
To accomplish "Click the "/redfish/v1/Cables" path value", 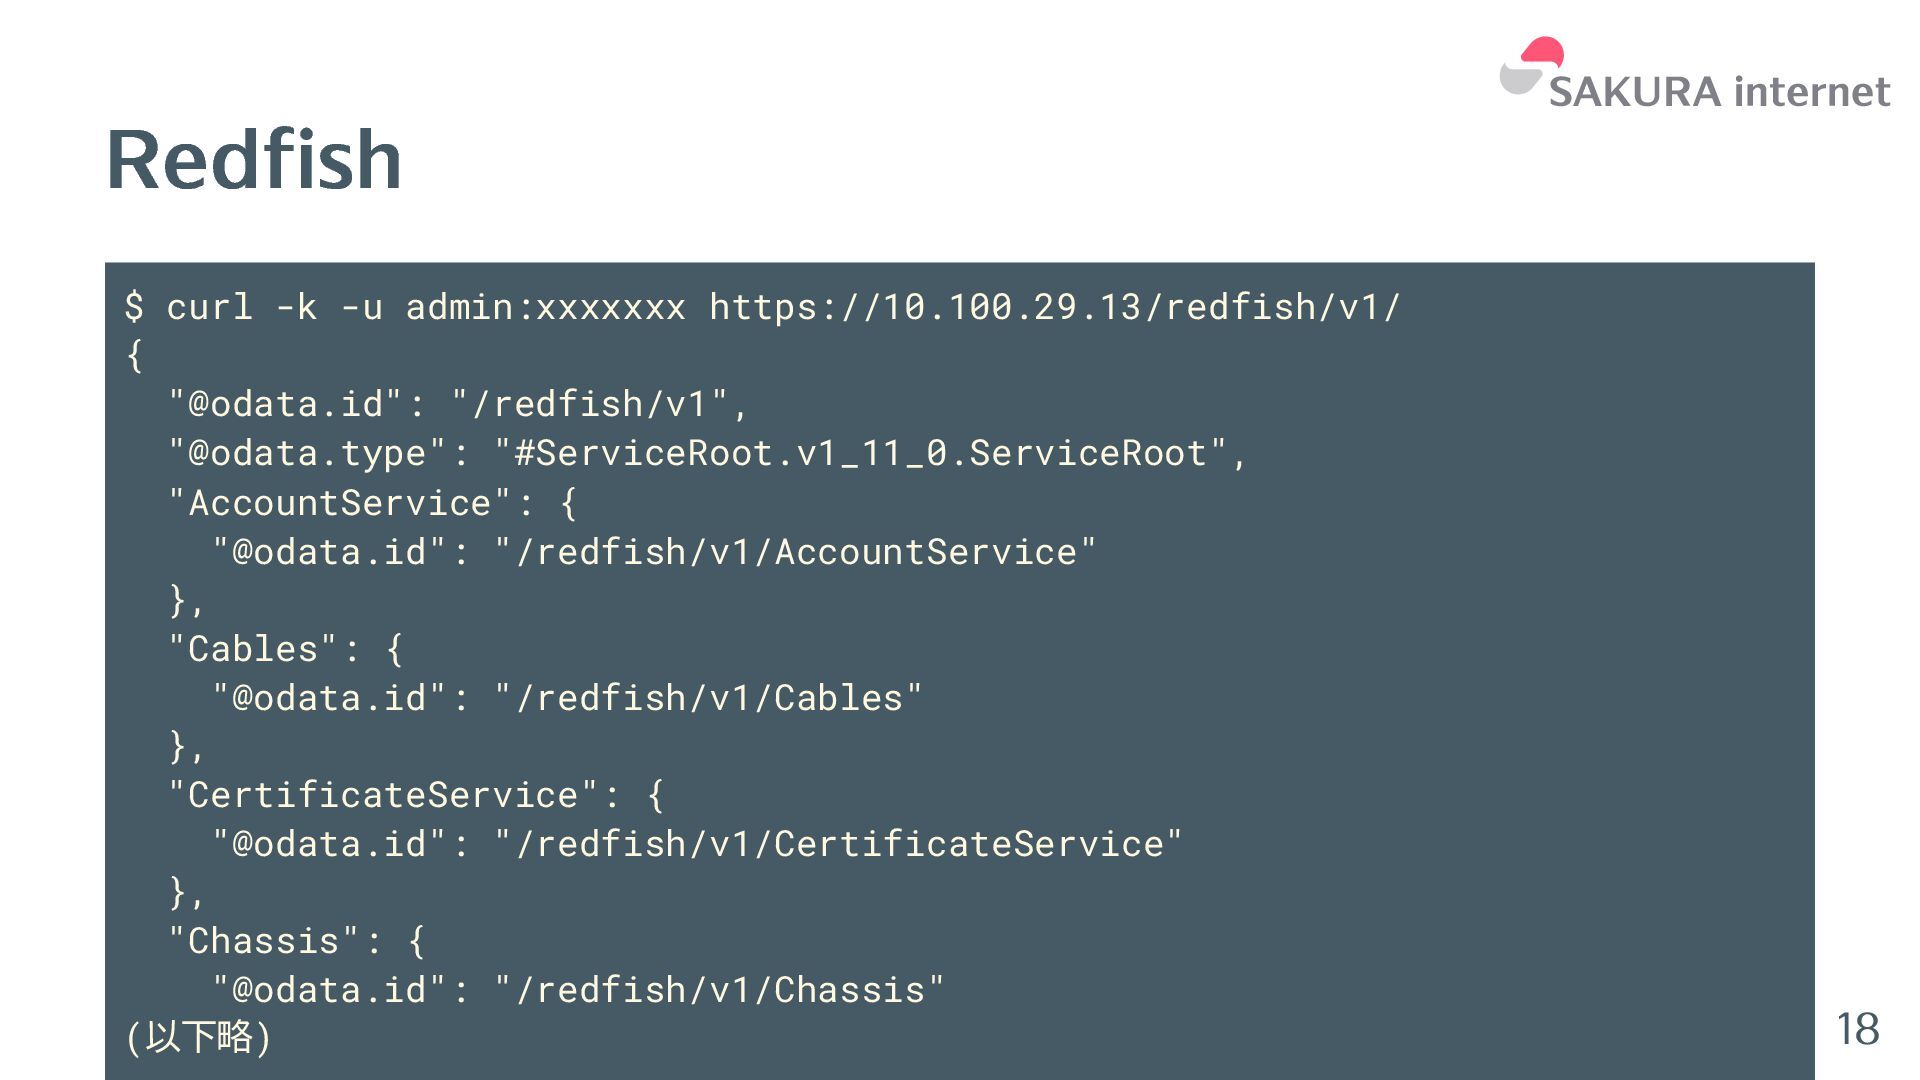I will (709, 697).
